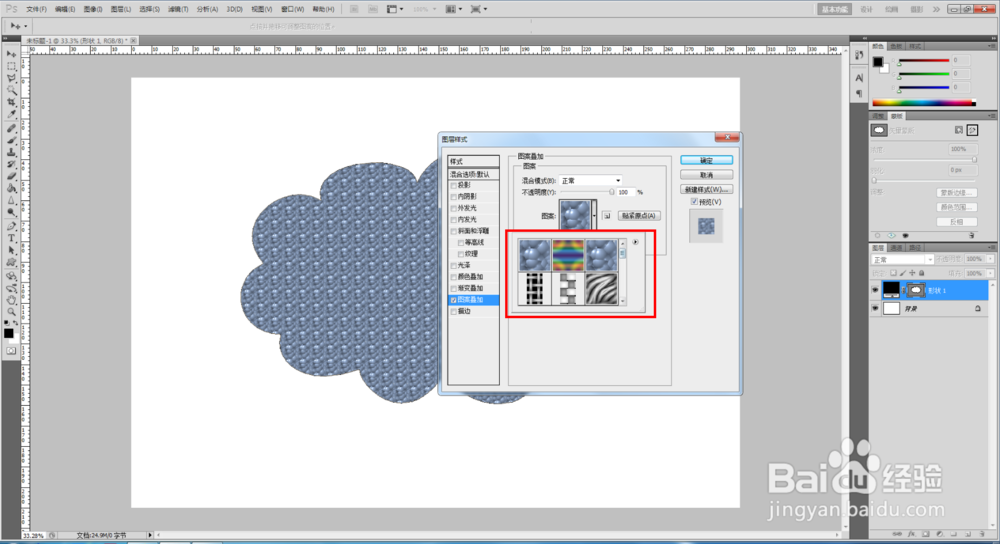Viewport: 1000px width, 544px height.
Task: Click the 新建样式(W)... button
Action: pyautogui.click(x=706, y=189)
